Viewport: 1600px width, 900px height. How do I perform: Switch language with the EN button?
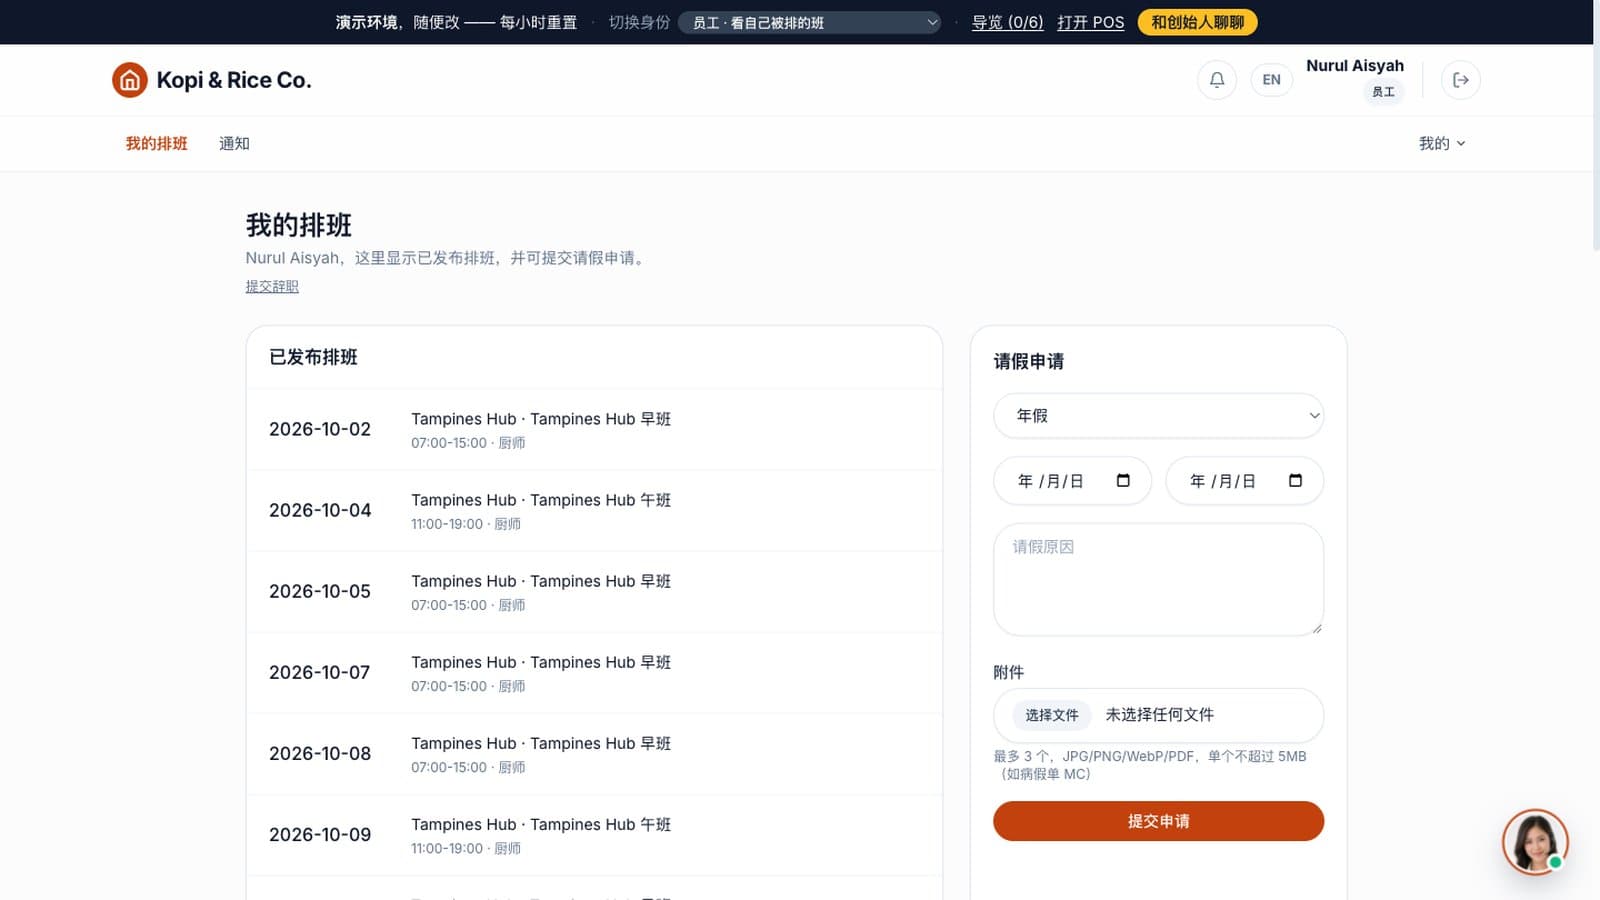(x=1271, y=80)
